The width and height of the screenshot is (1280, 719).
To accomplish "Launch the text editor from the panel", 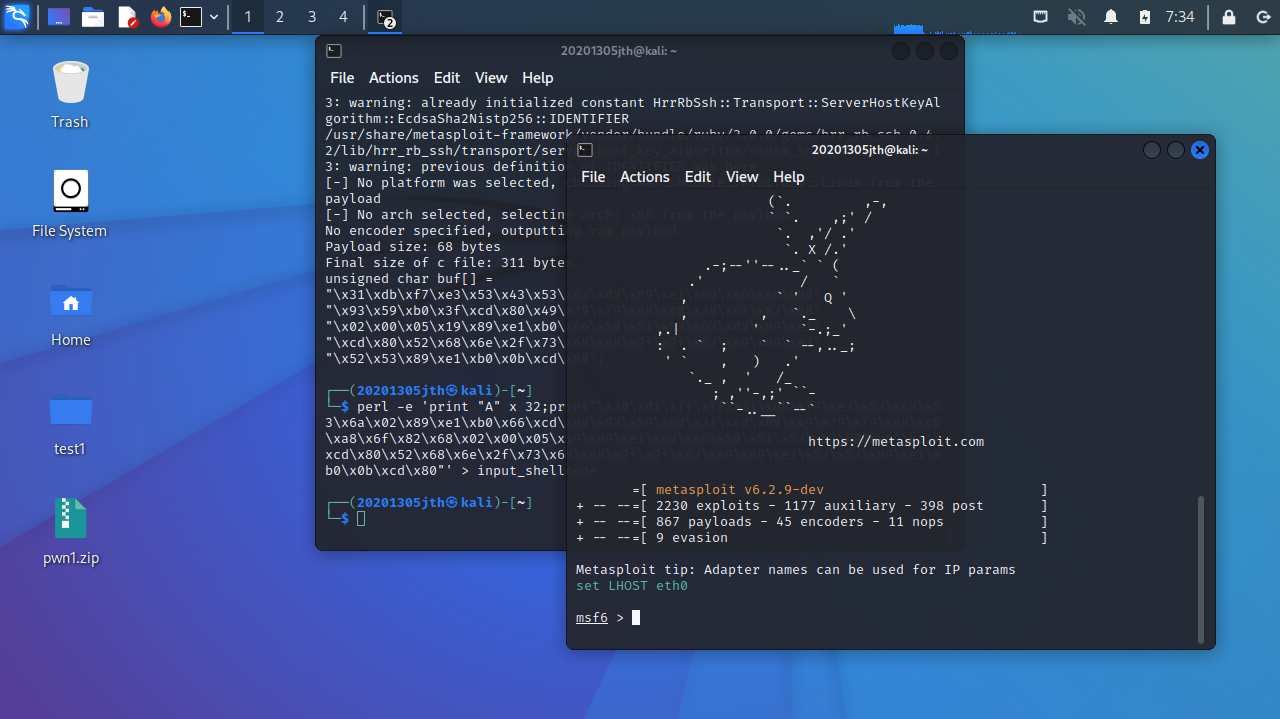I will click(127, 17).
